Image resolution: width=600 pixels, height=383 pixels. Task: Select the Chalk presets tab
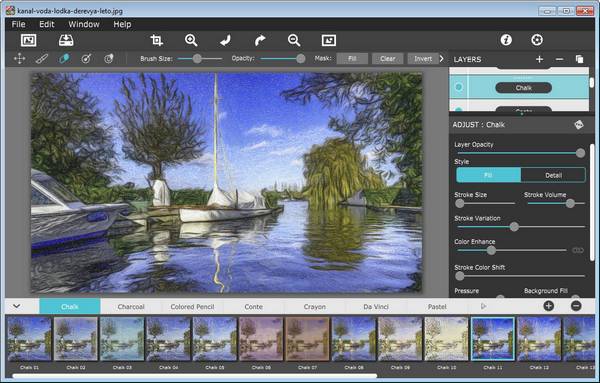click(70, 306)
